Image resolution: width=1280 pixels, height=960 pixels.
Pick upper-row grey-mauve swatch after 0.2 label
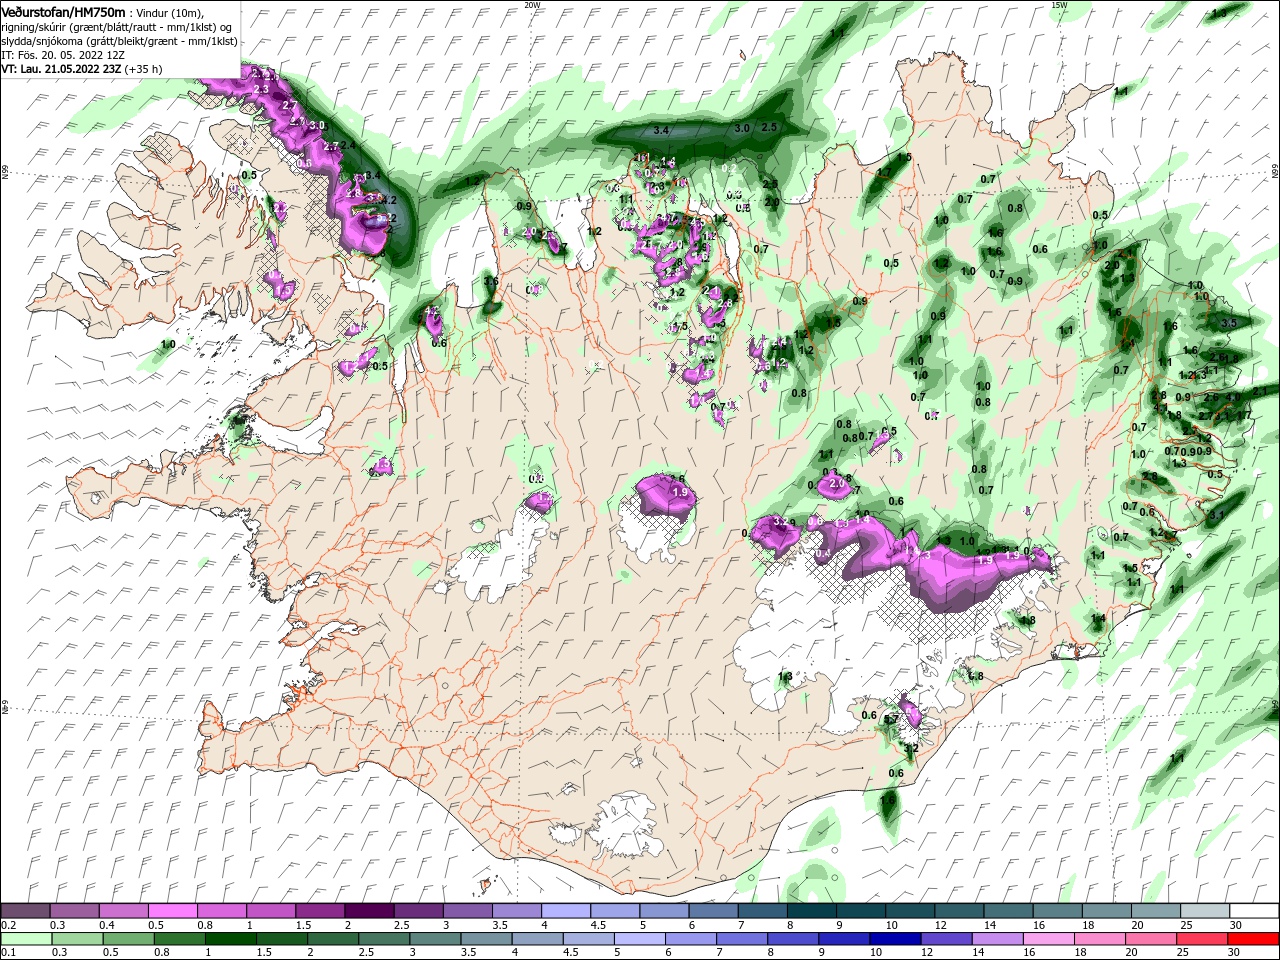click(26, 910)
